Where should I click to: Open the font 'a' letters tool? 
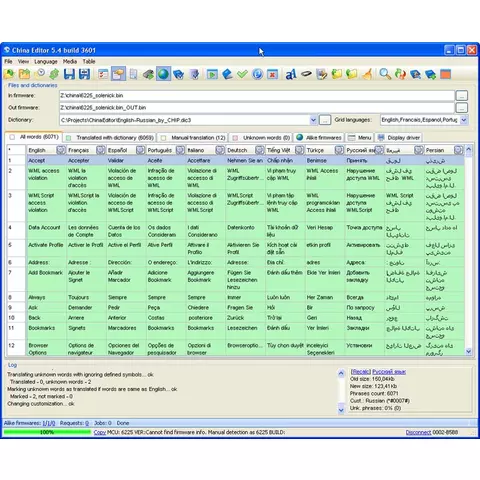pos(291,74)
